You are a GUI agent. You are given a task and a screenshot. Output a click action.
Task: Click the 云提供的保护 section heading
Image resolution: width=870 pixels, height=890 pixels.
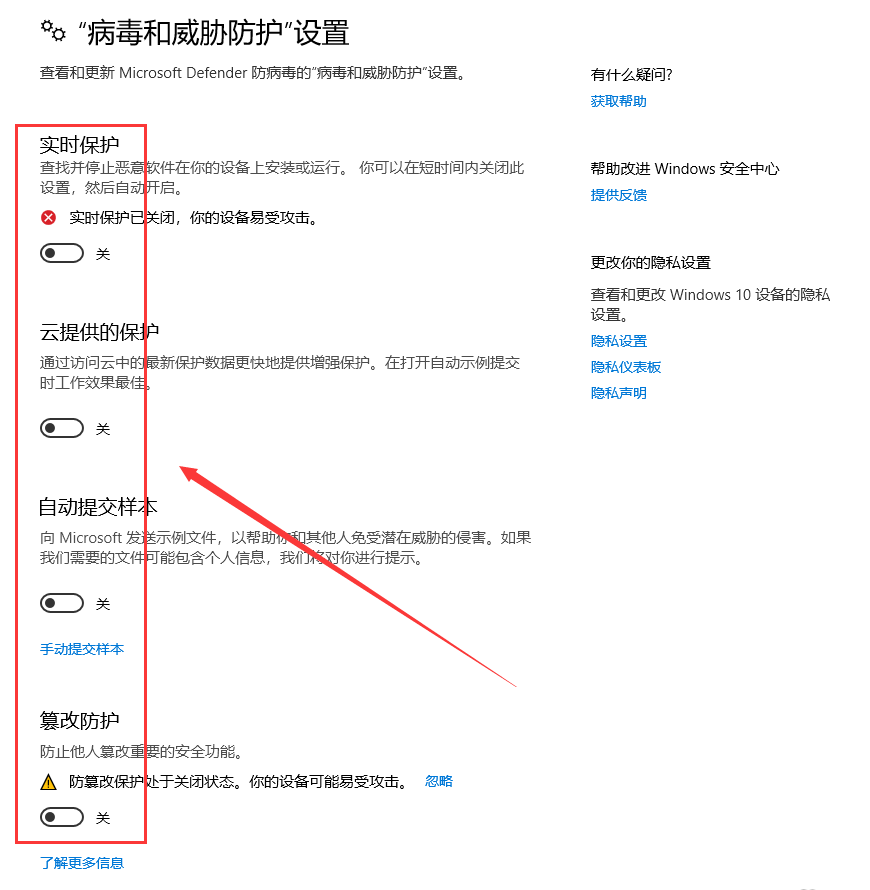point(99,332)
